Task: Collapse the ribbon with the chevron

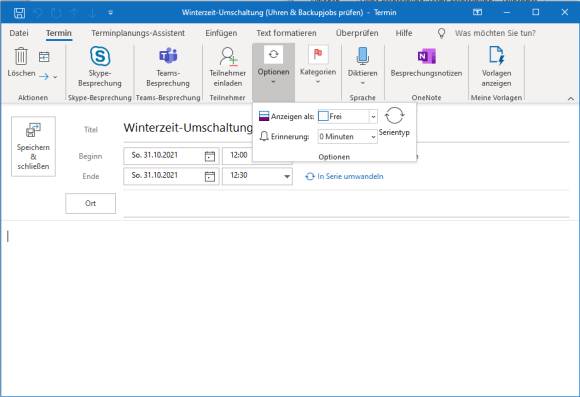Action: click(571, 98)
